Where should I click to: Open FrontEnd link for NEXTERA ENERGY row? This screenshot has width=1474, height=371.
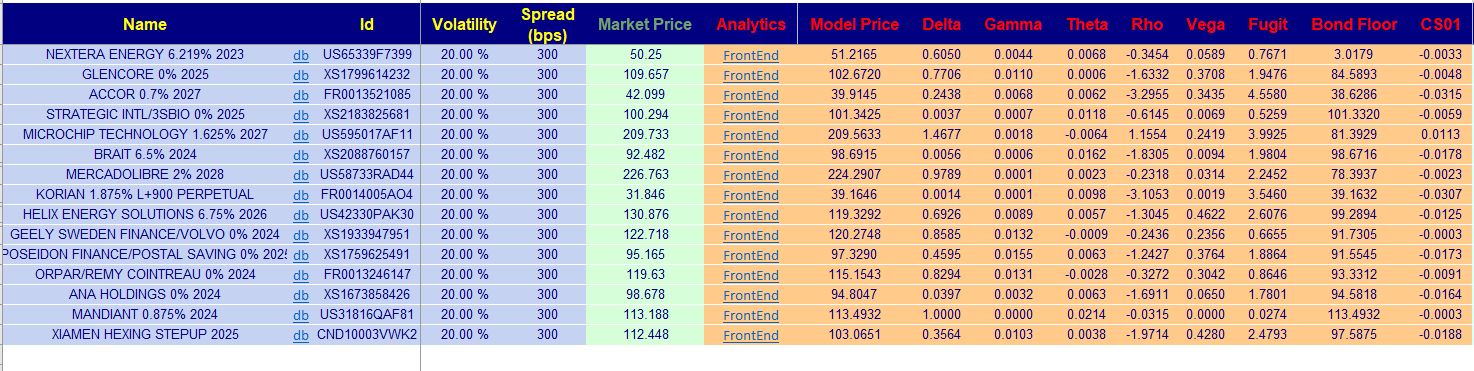[750, 56]
